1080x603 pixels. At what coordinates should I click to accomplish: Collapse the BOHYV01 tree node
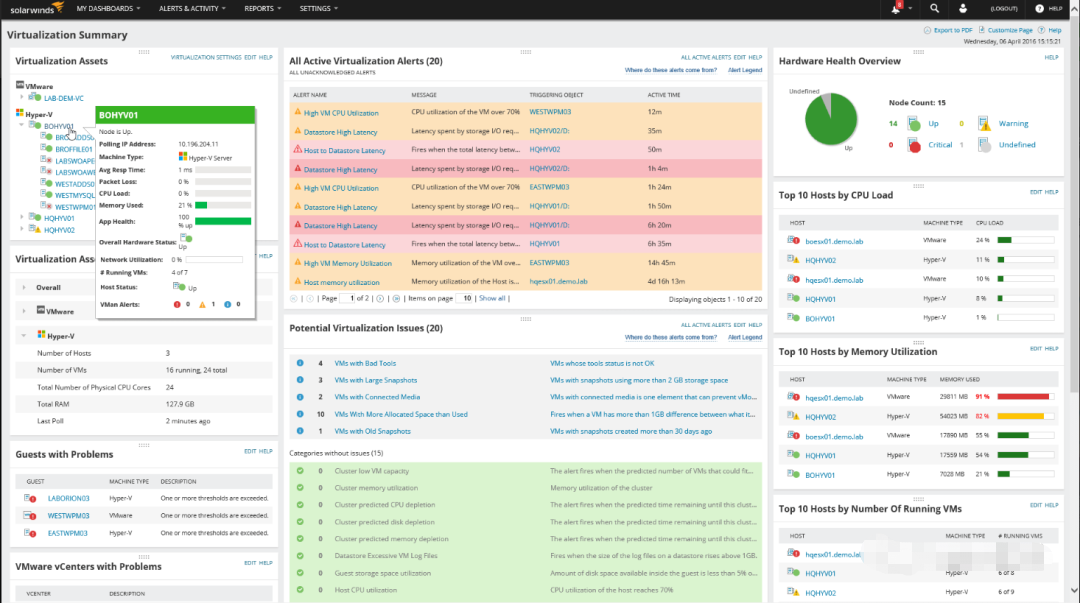tap(22, 126)
